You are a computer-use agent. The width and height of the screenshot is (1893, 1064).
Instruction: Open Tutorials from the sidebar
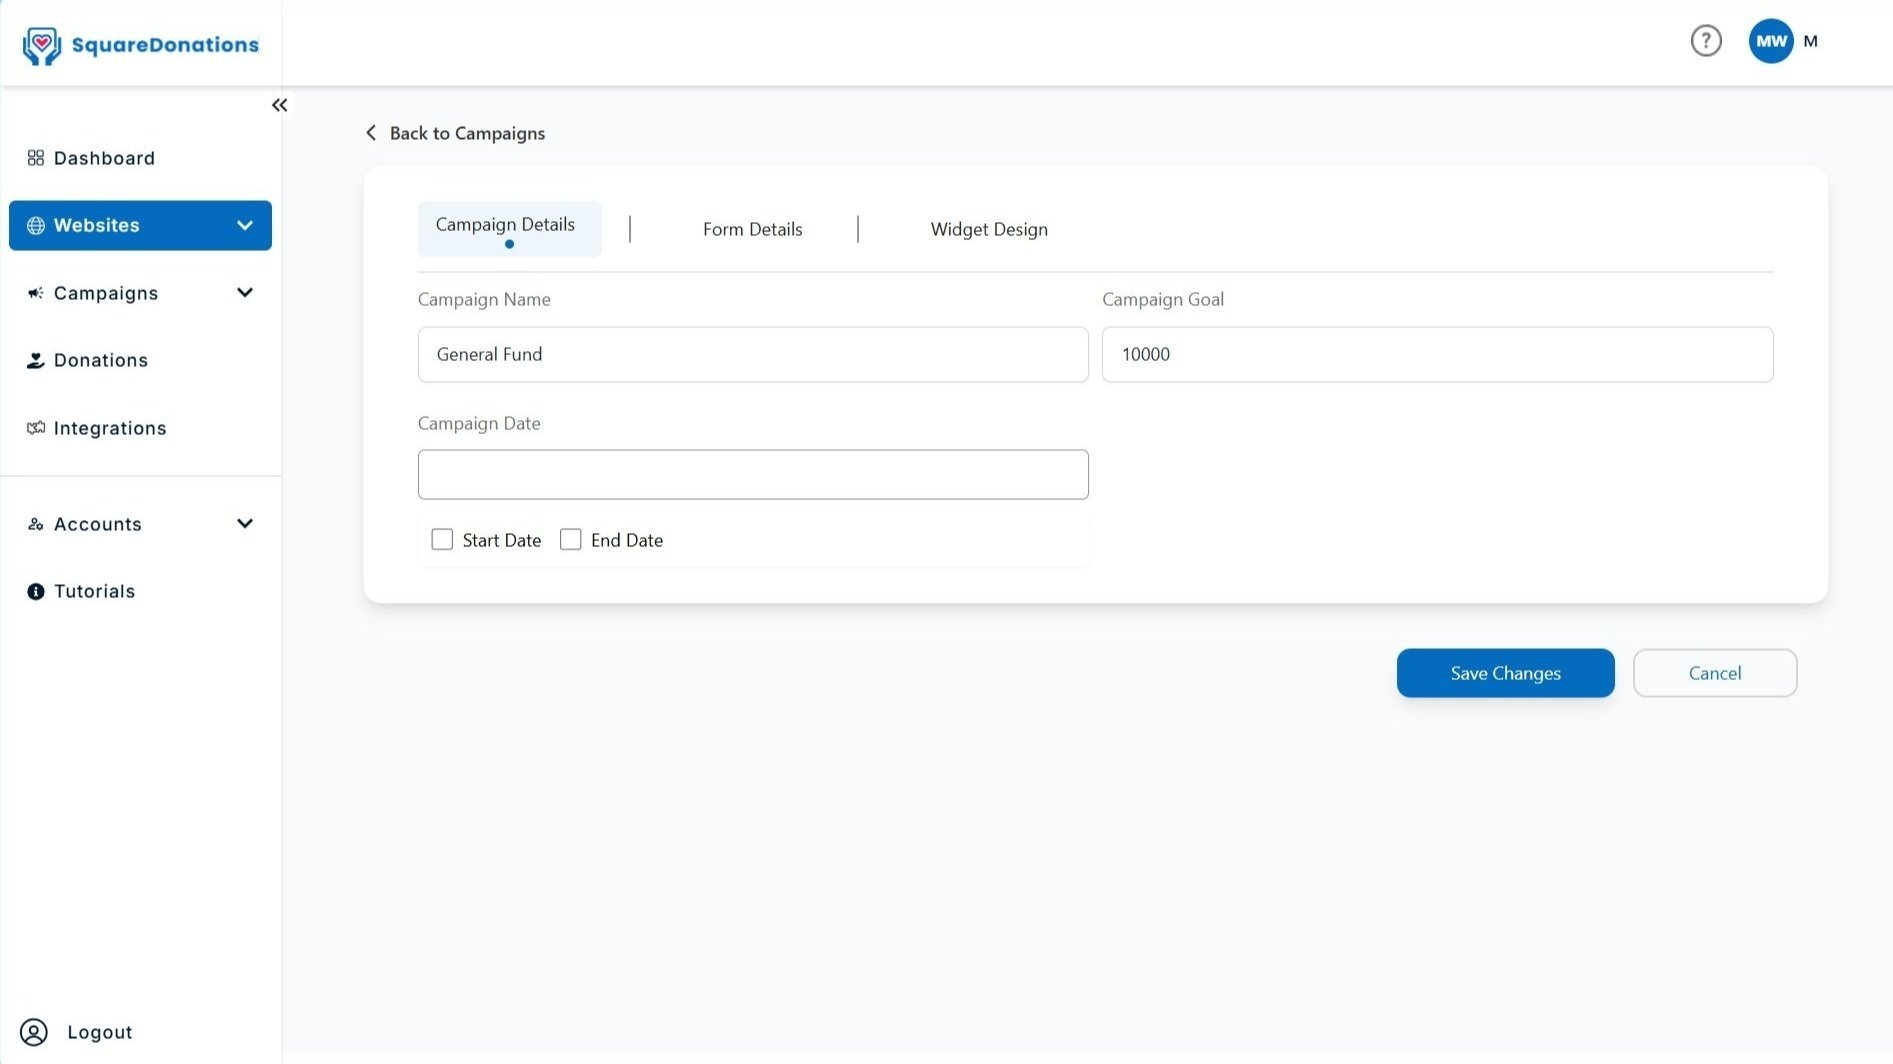94,592
